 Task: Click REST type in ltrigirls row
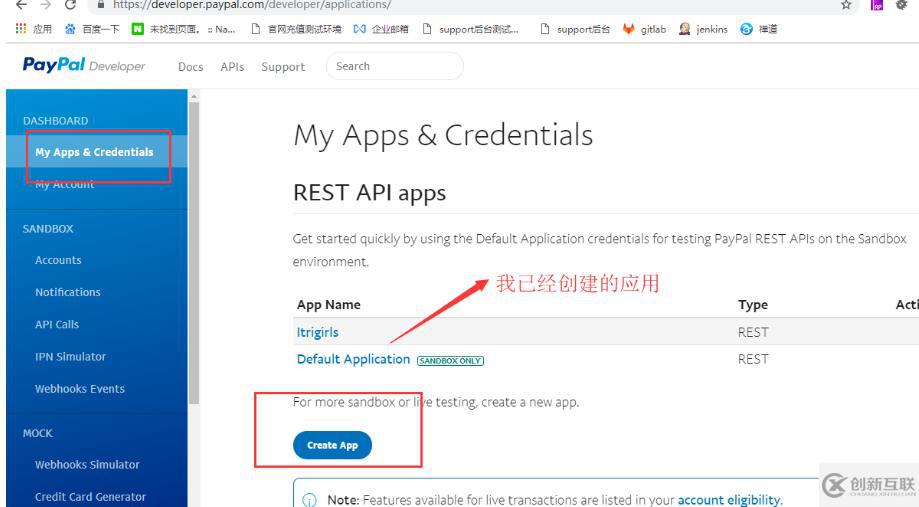tap(753, 332)
